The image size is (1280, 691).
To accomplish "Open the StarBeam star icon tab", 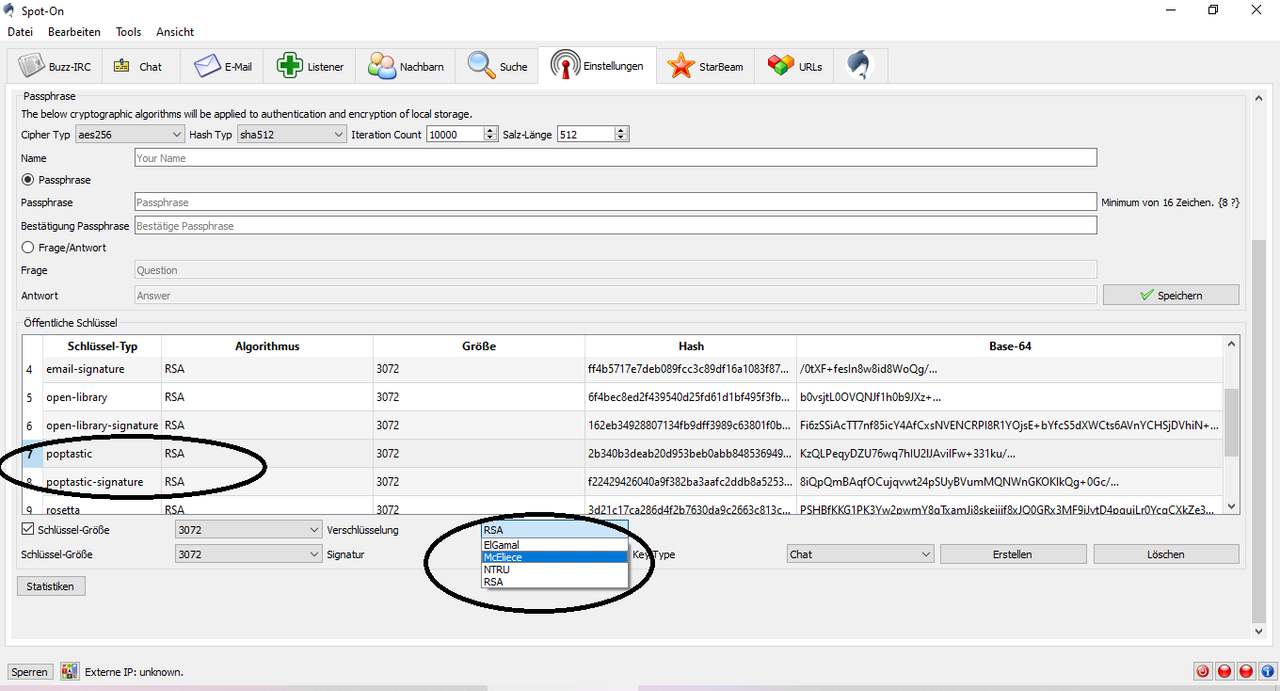I will tap(706, 66).
